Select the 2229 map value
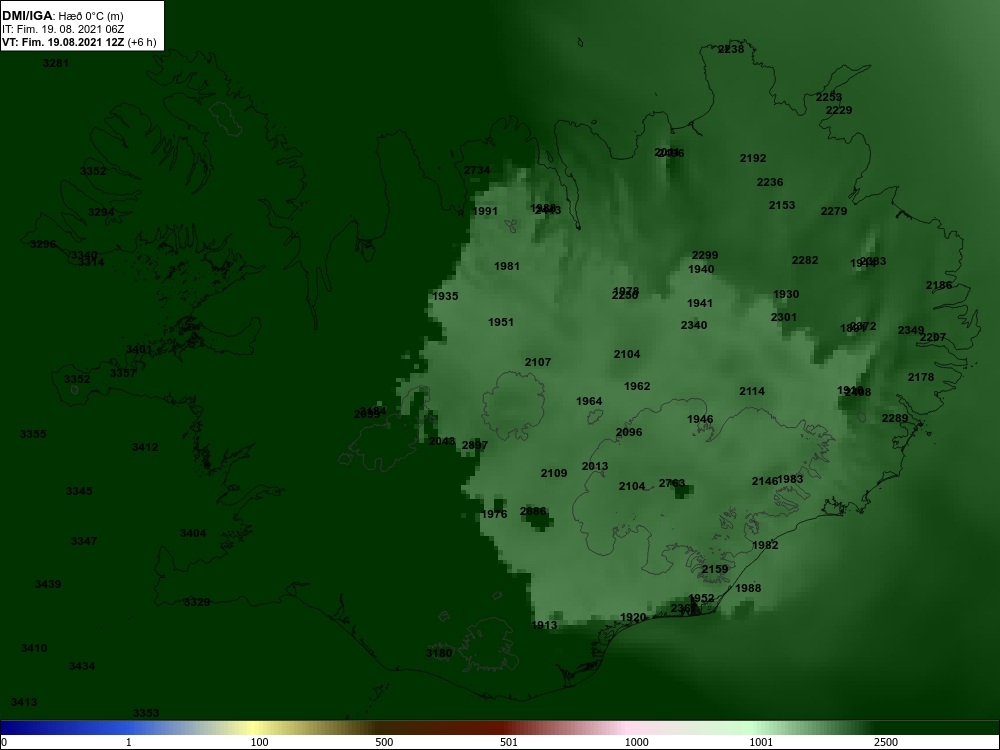Image resolution: width=1000 pixels, height=750 pixels. 839,110
